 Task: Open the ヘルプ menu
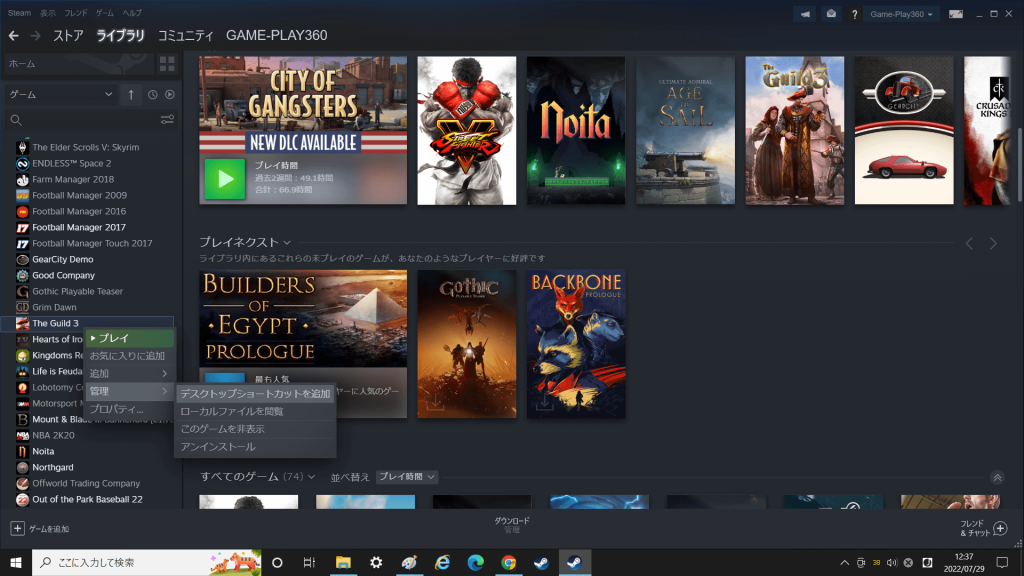tap(132, 13)
